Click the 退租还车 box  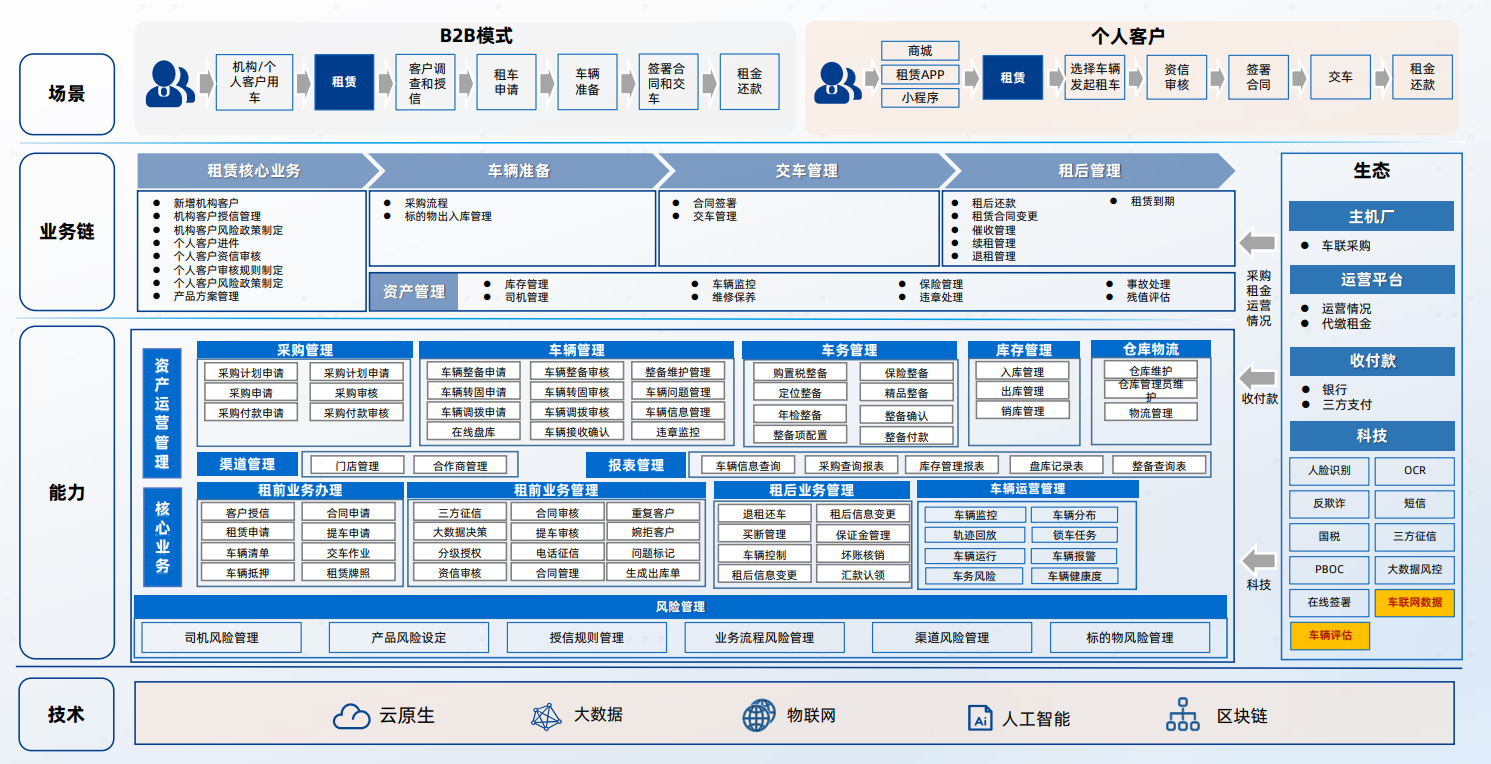[764, 513]
